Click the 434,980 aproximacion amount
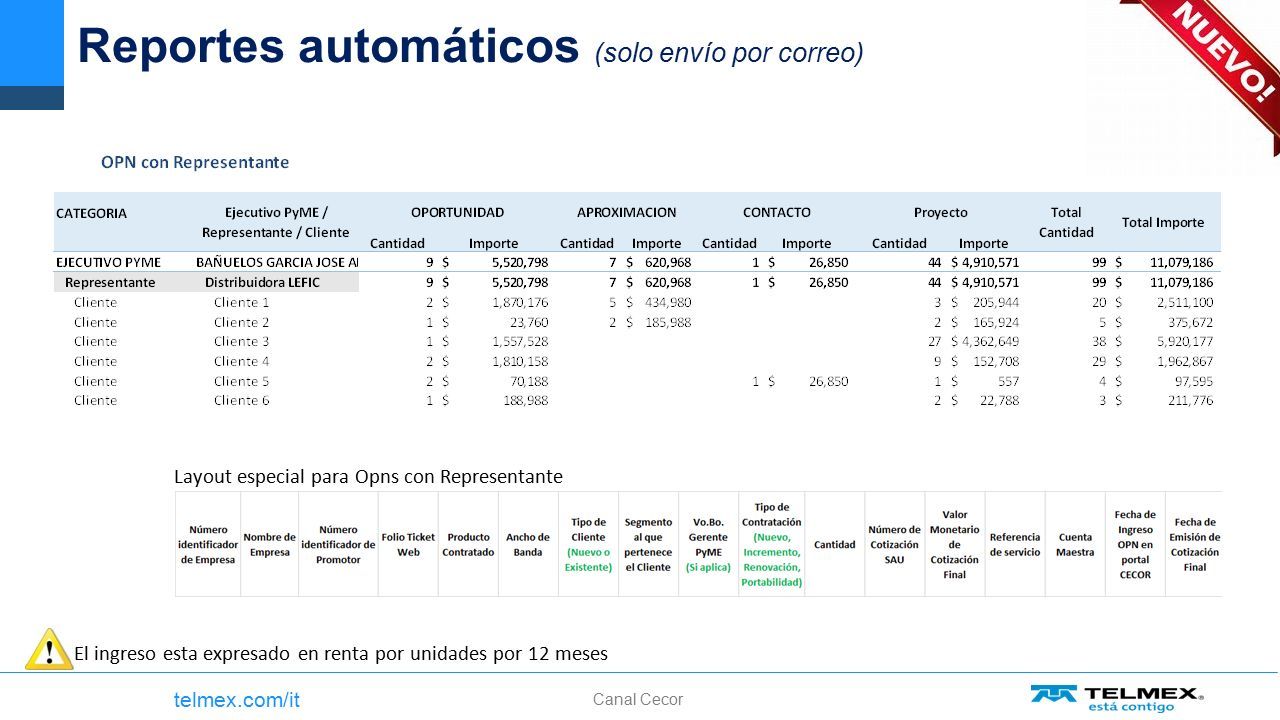The height and width of the screenshot is (720, 1280). [x=667, y=302]
